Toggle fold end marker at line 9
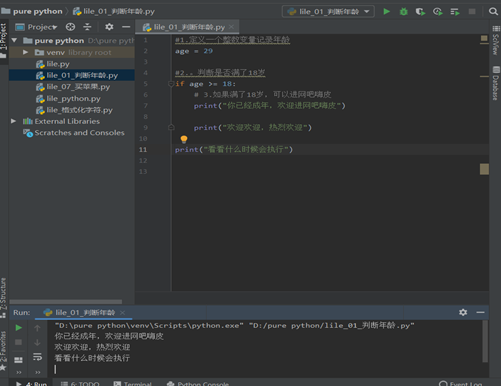Screen dimensions: 501x386 171,127
